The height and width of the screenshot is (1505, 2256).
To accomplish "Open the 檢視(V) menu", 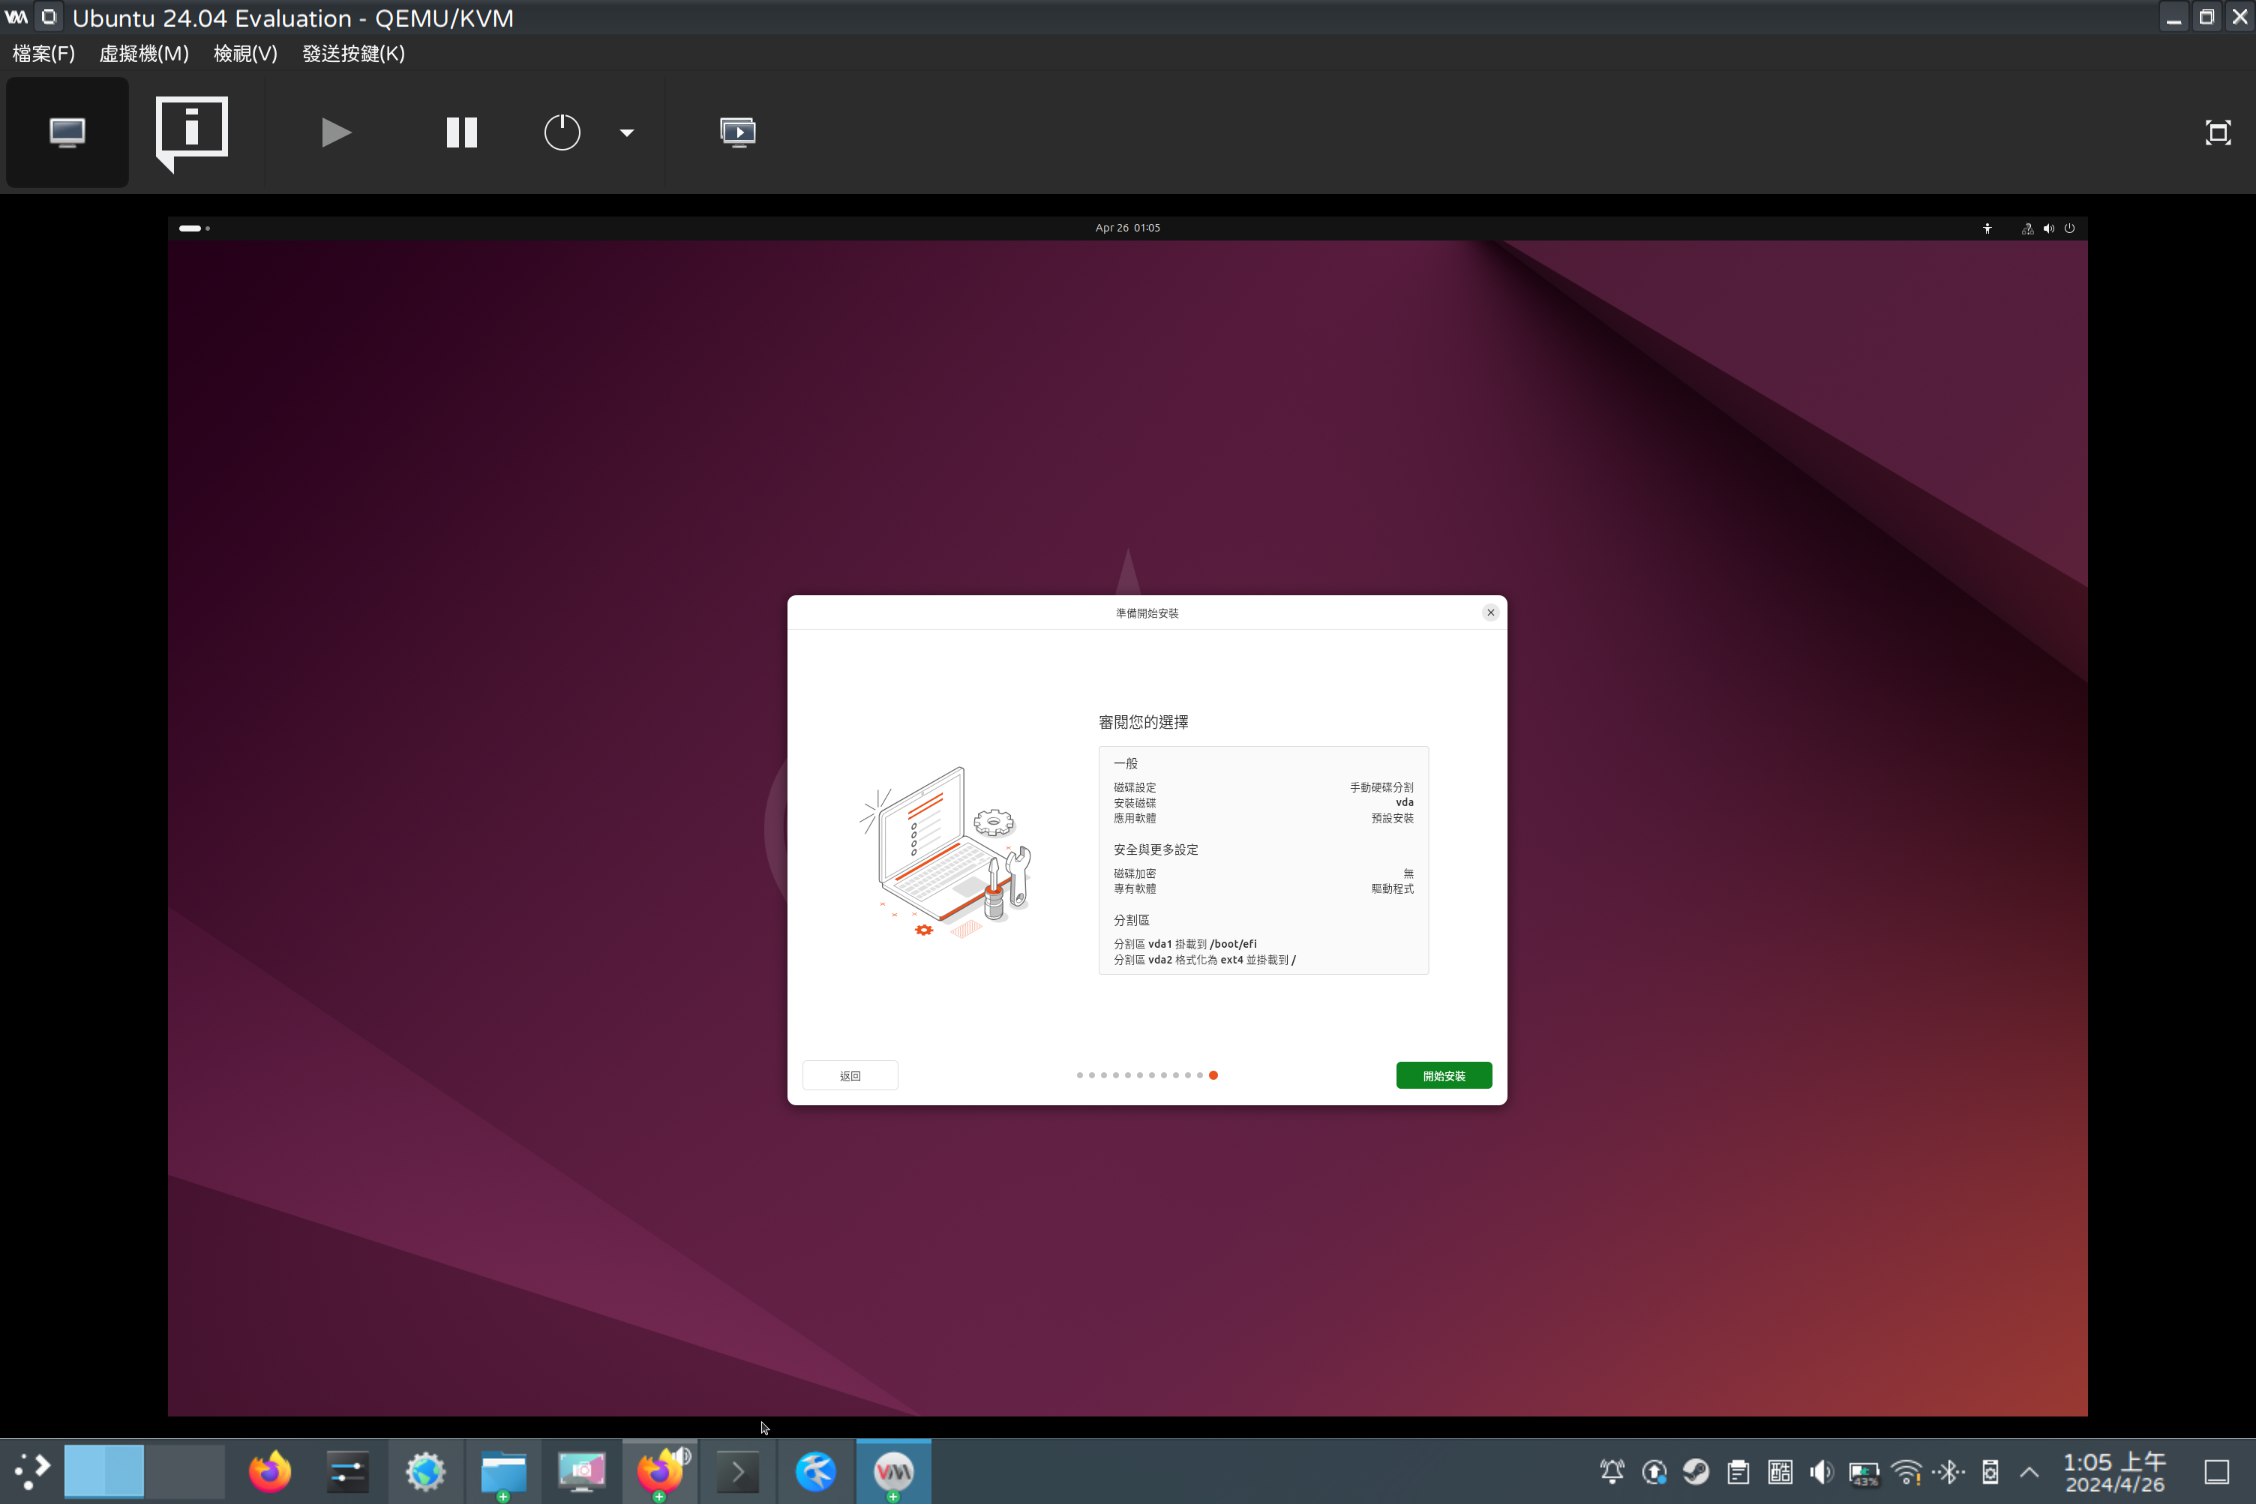I will coord(245,53).
